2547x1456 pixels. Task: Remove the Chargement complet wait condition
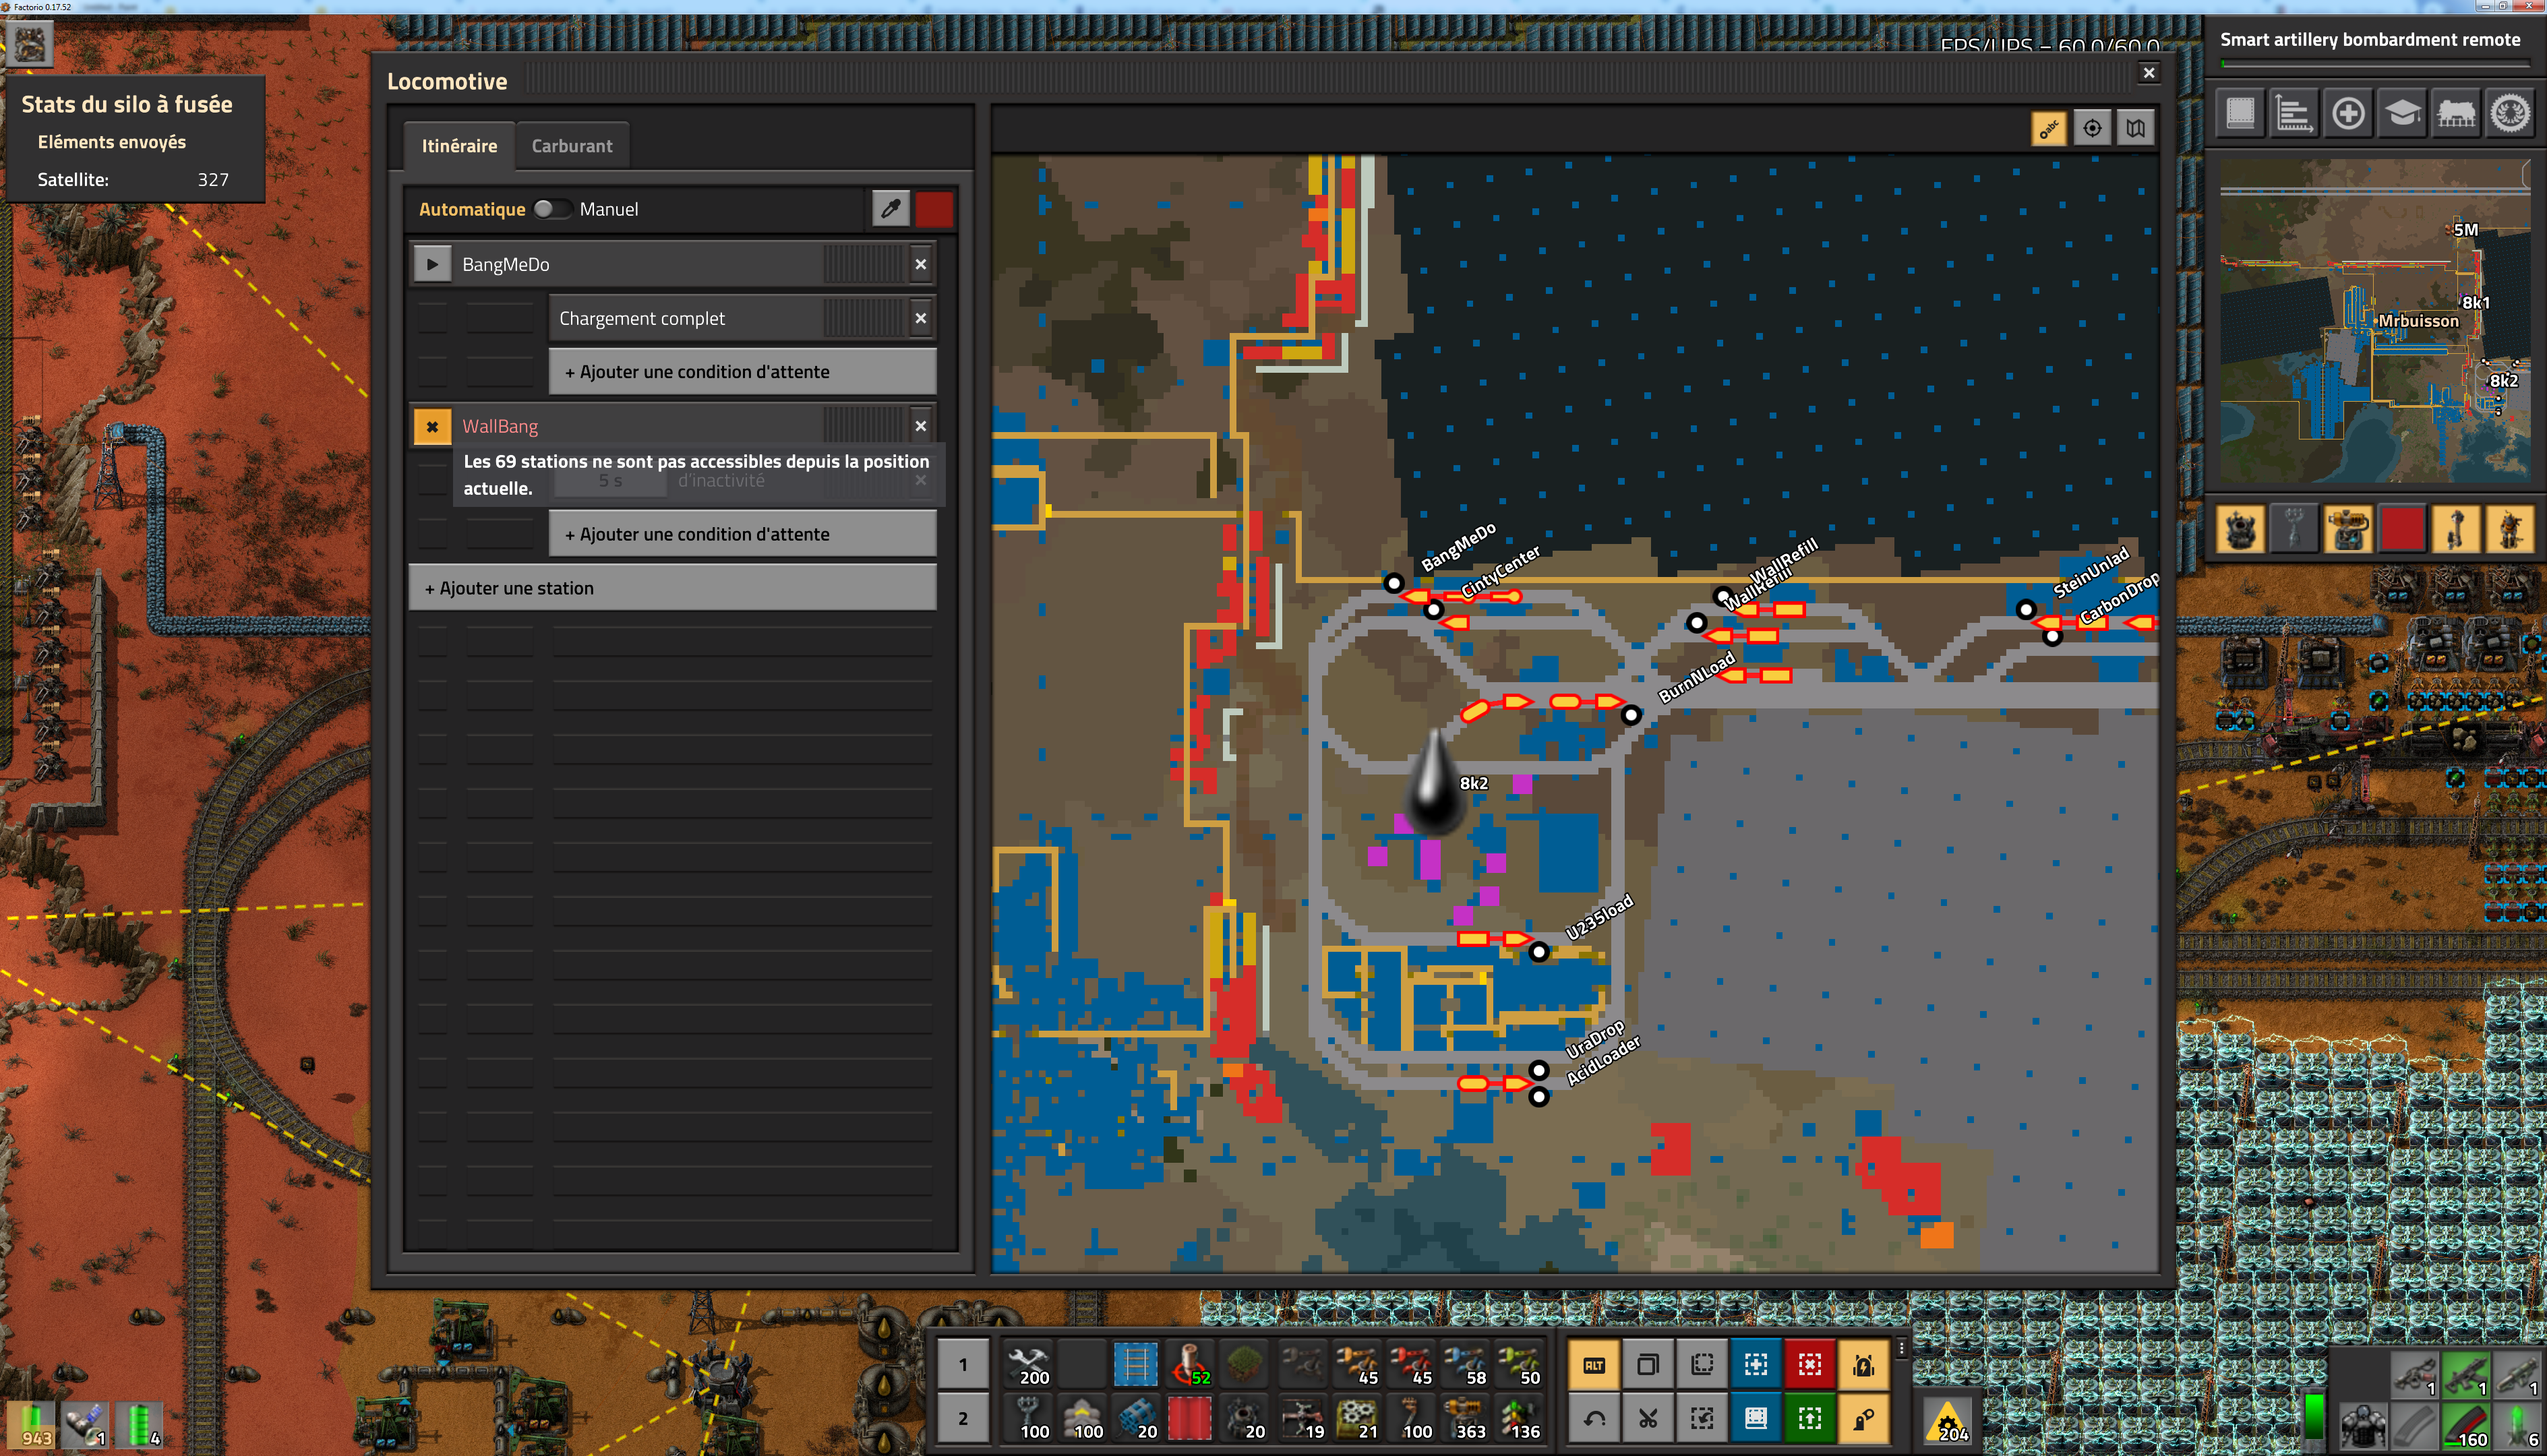pos(921,318)
